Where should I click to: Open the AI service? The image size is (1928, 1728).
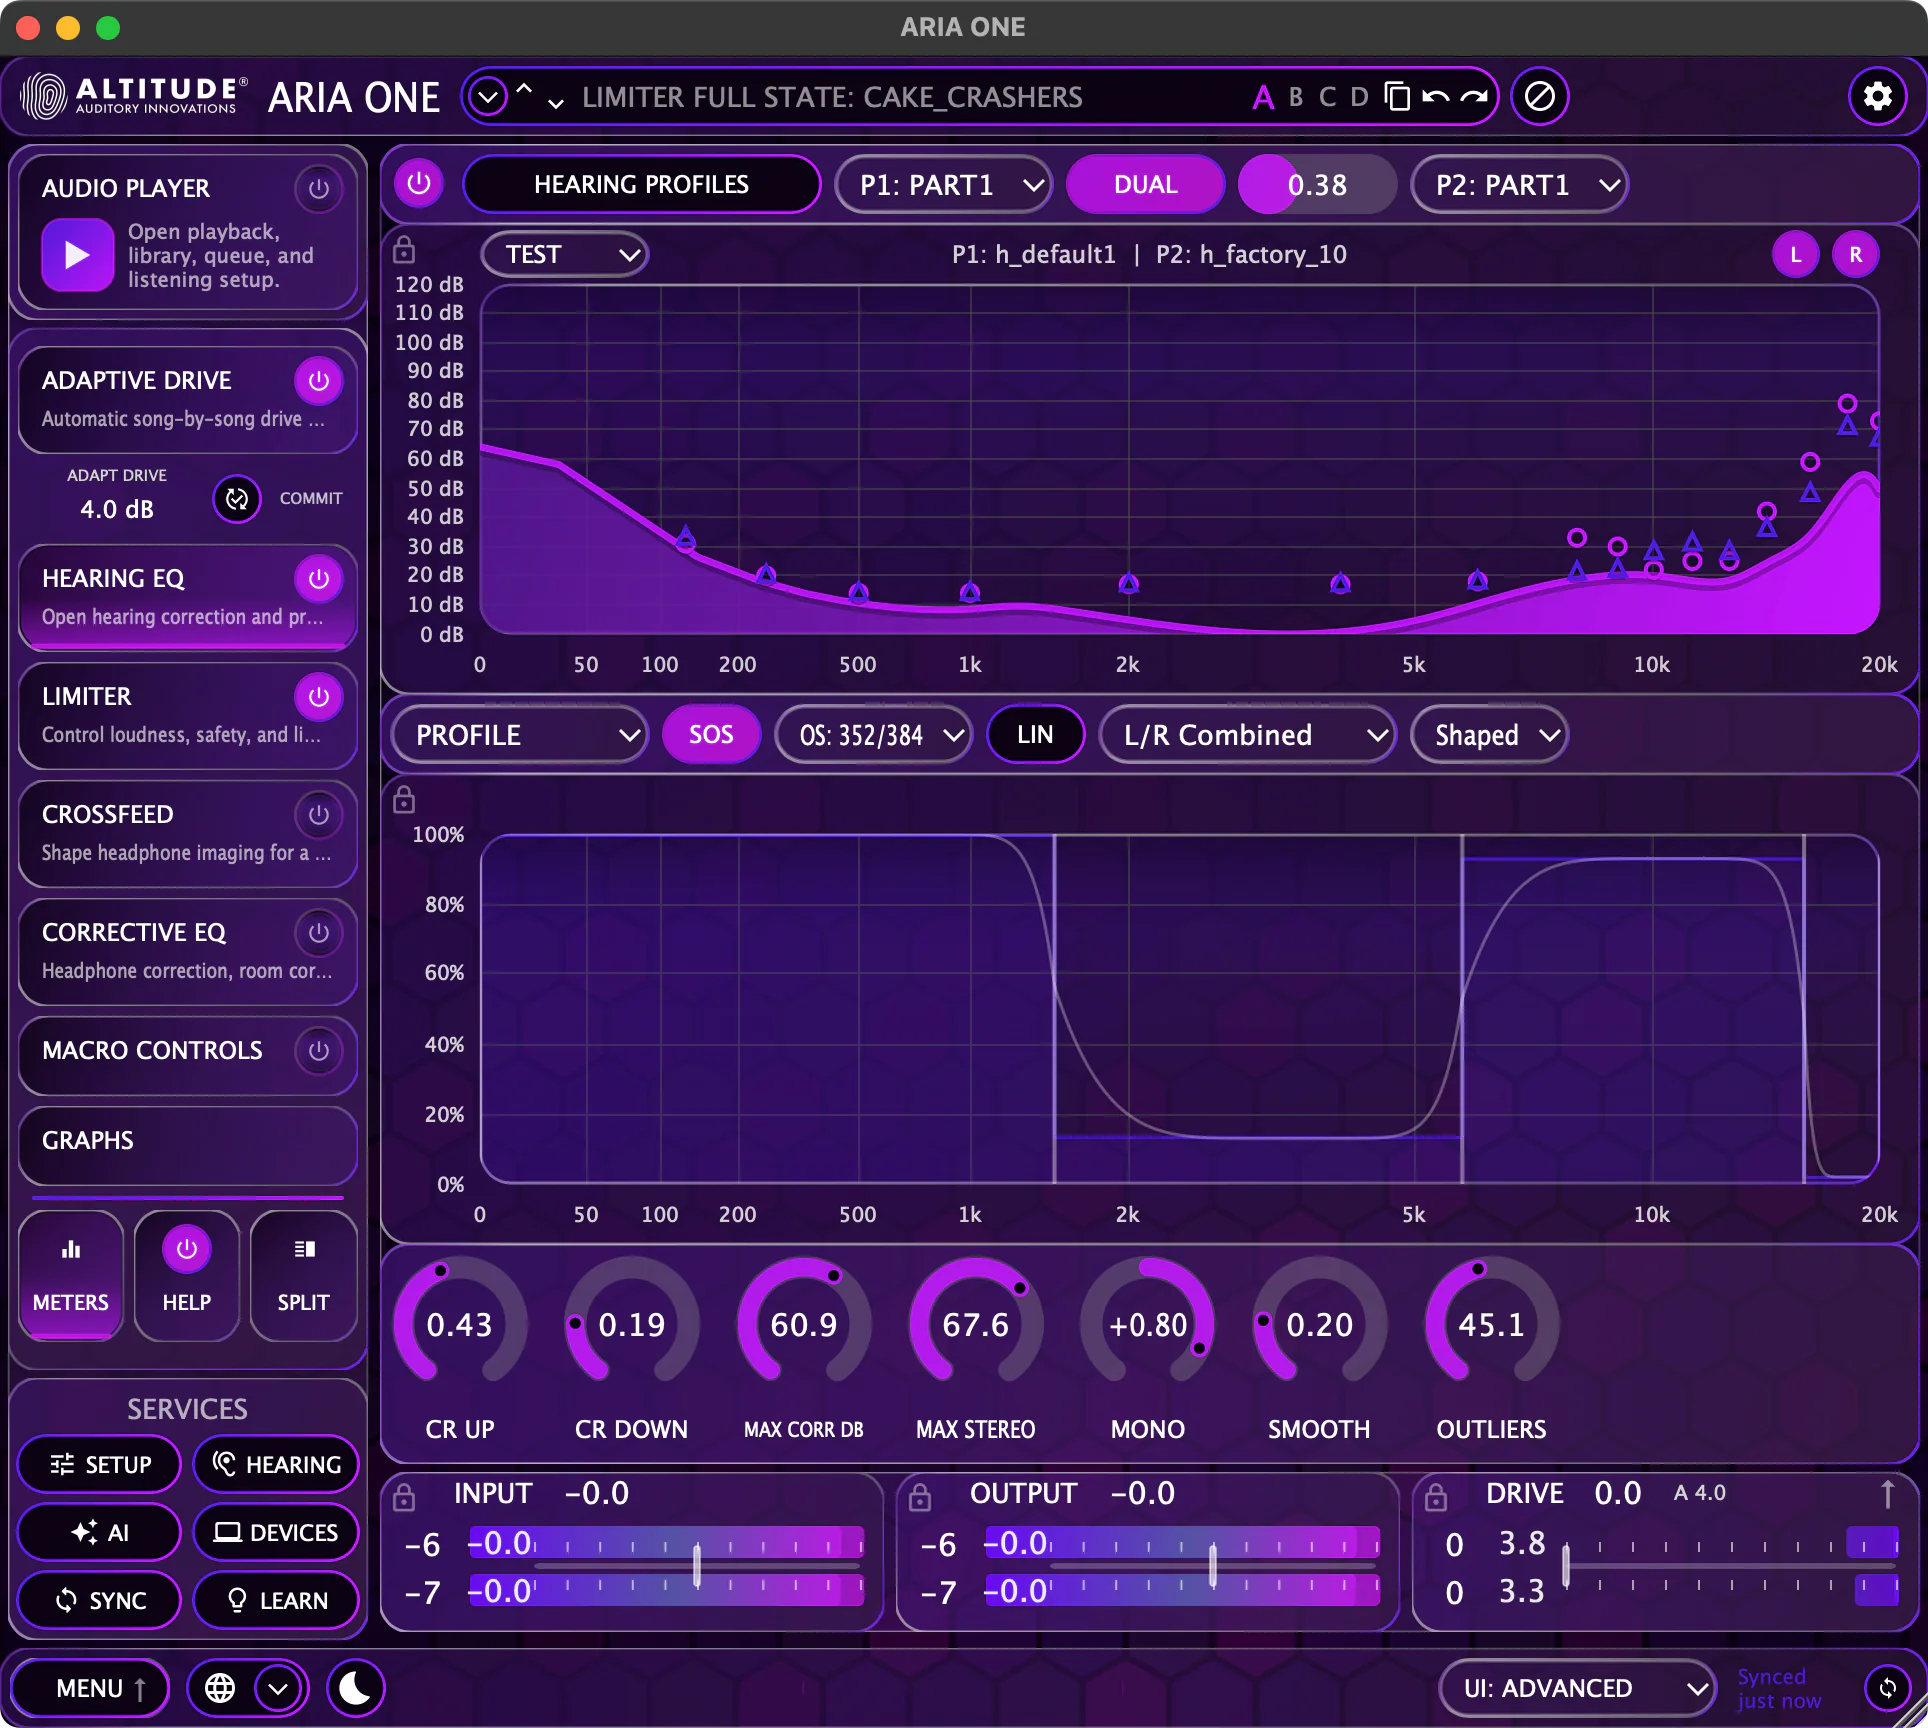coord(100,1532)
